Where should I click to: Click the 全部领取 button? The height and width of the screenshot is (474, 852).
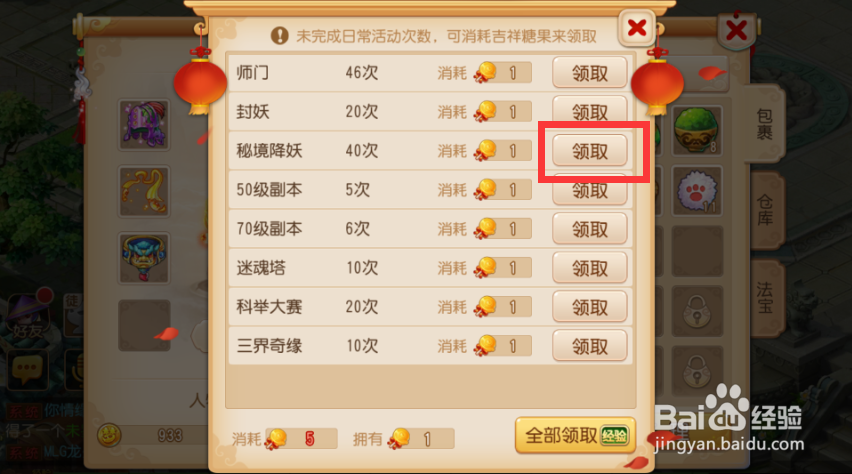575,435
